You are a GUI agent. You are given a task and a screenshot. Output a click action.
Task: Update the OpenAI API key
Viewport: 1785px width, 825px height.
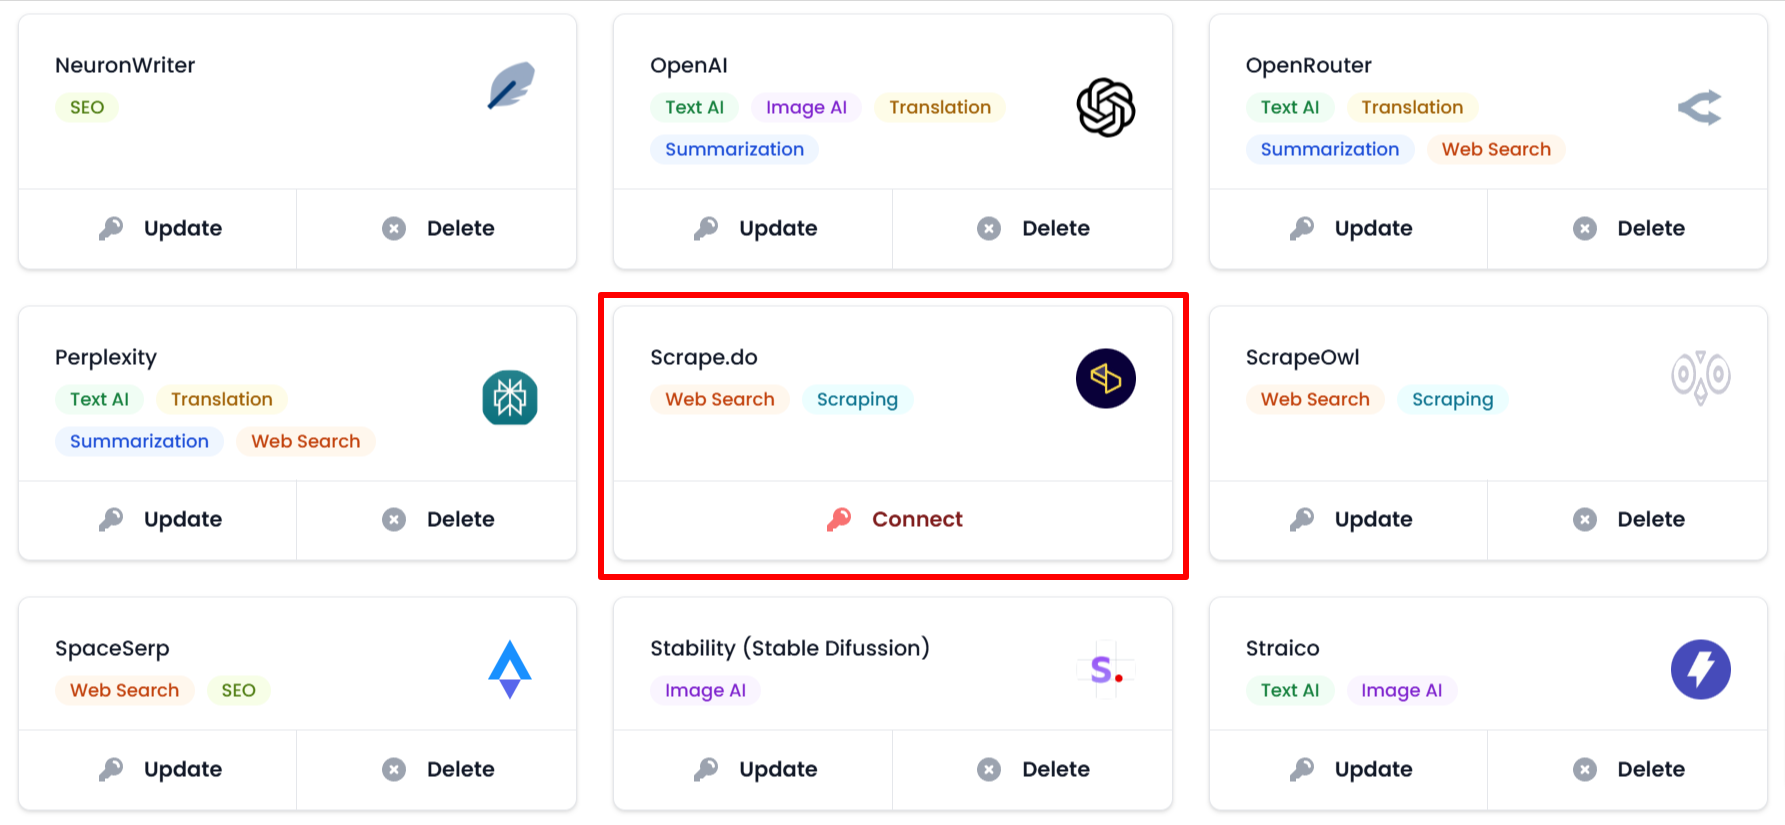point(755,228)
